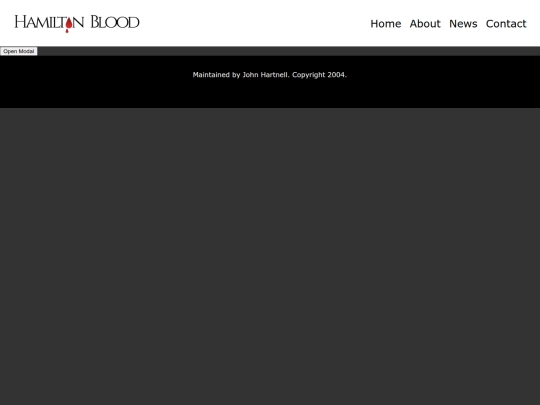Image resolution: width=540 pixels, height=405 pixels.
Task: Open the News section
Action: click(x=463, y=24)
